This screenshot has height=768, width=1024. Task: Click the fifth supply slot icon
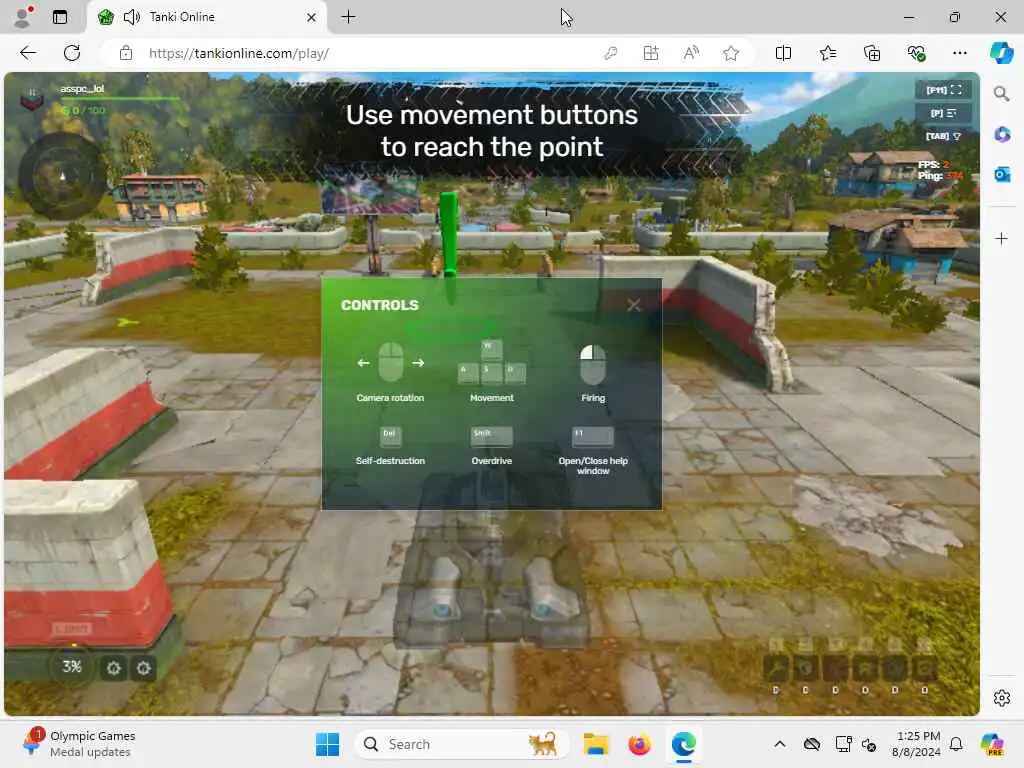(x=895, y=668)
